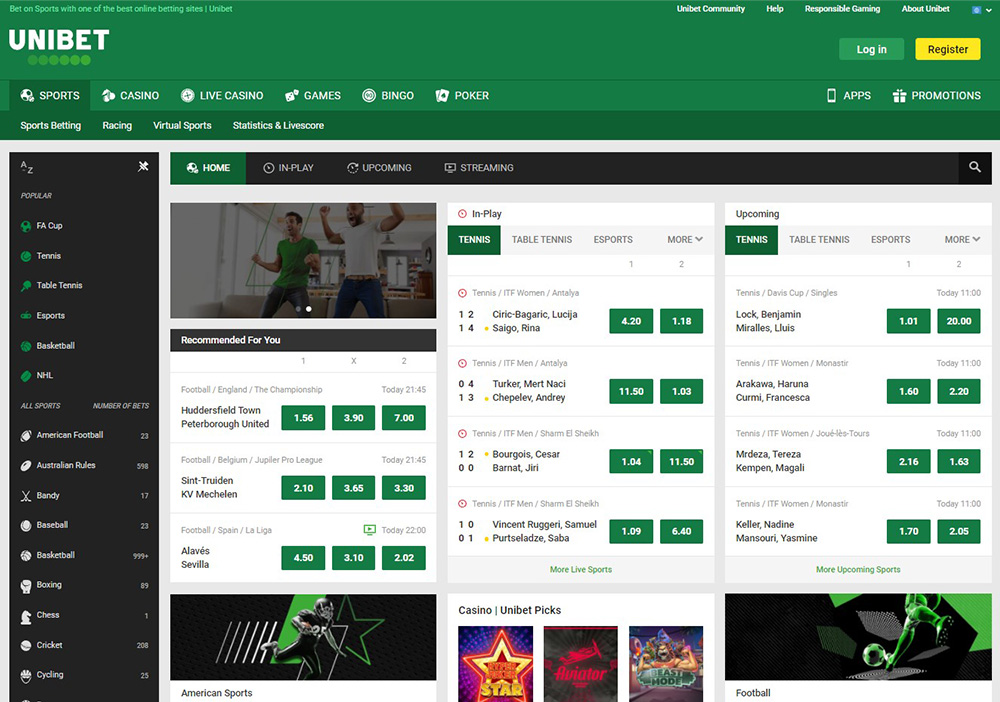Select 3.65 draw odds for Sint-Truiden match
The image size is (1000, 702).
(x=353, y=488)
